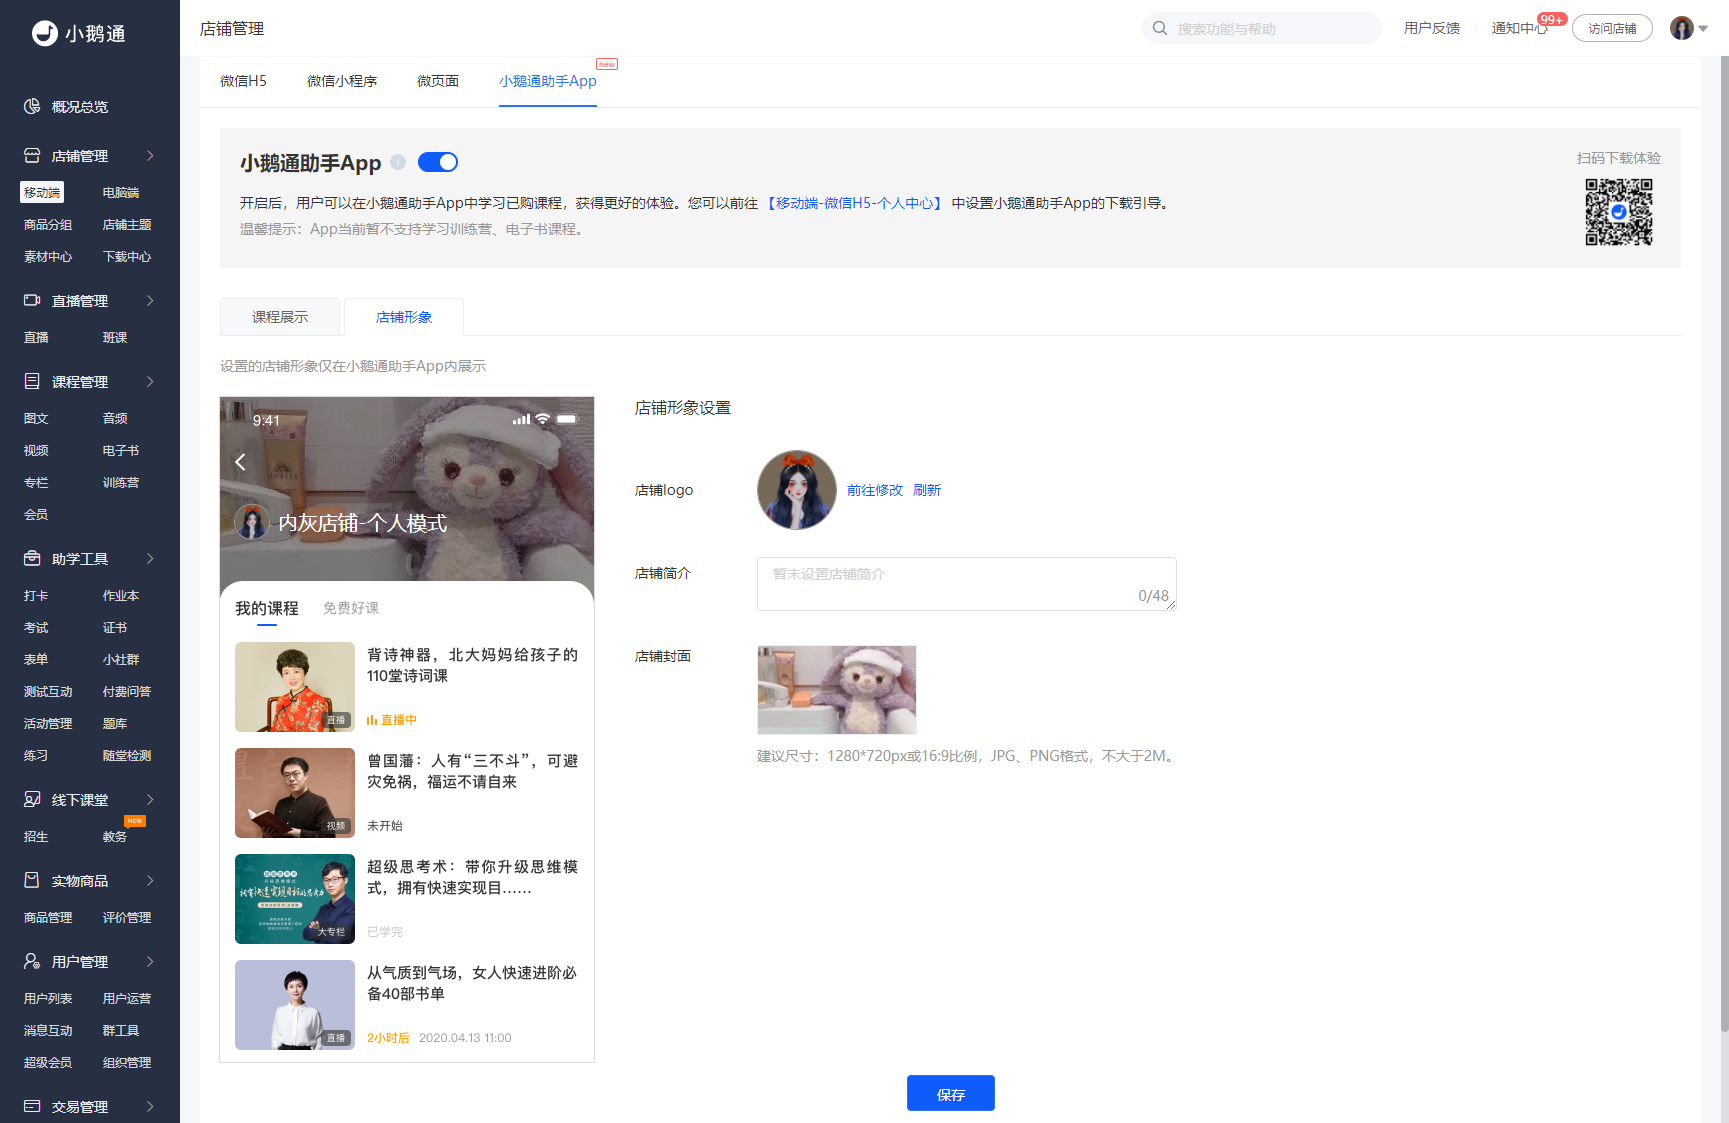Open the 移动端 sidebar item
Screen dimensions: 1729x1123
coord(42,192)
